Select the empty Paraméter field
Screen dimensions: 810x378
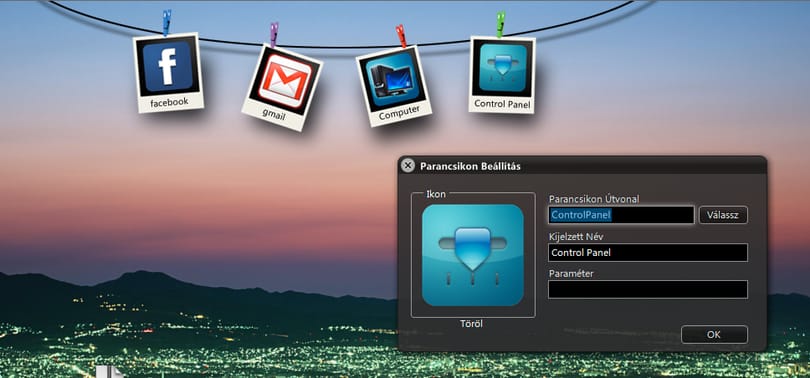coord(648,289)
